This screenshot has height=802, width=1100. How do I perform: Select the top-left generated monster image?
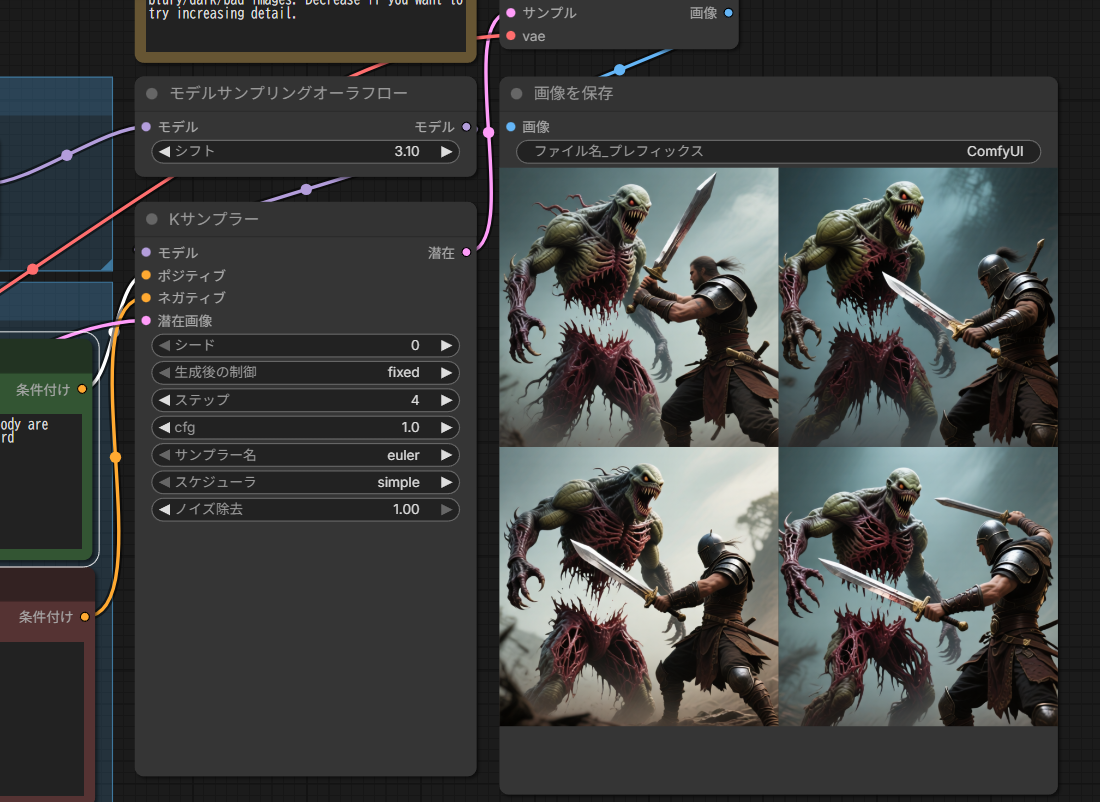tap(639, 307)
